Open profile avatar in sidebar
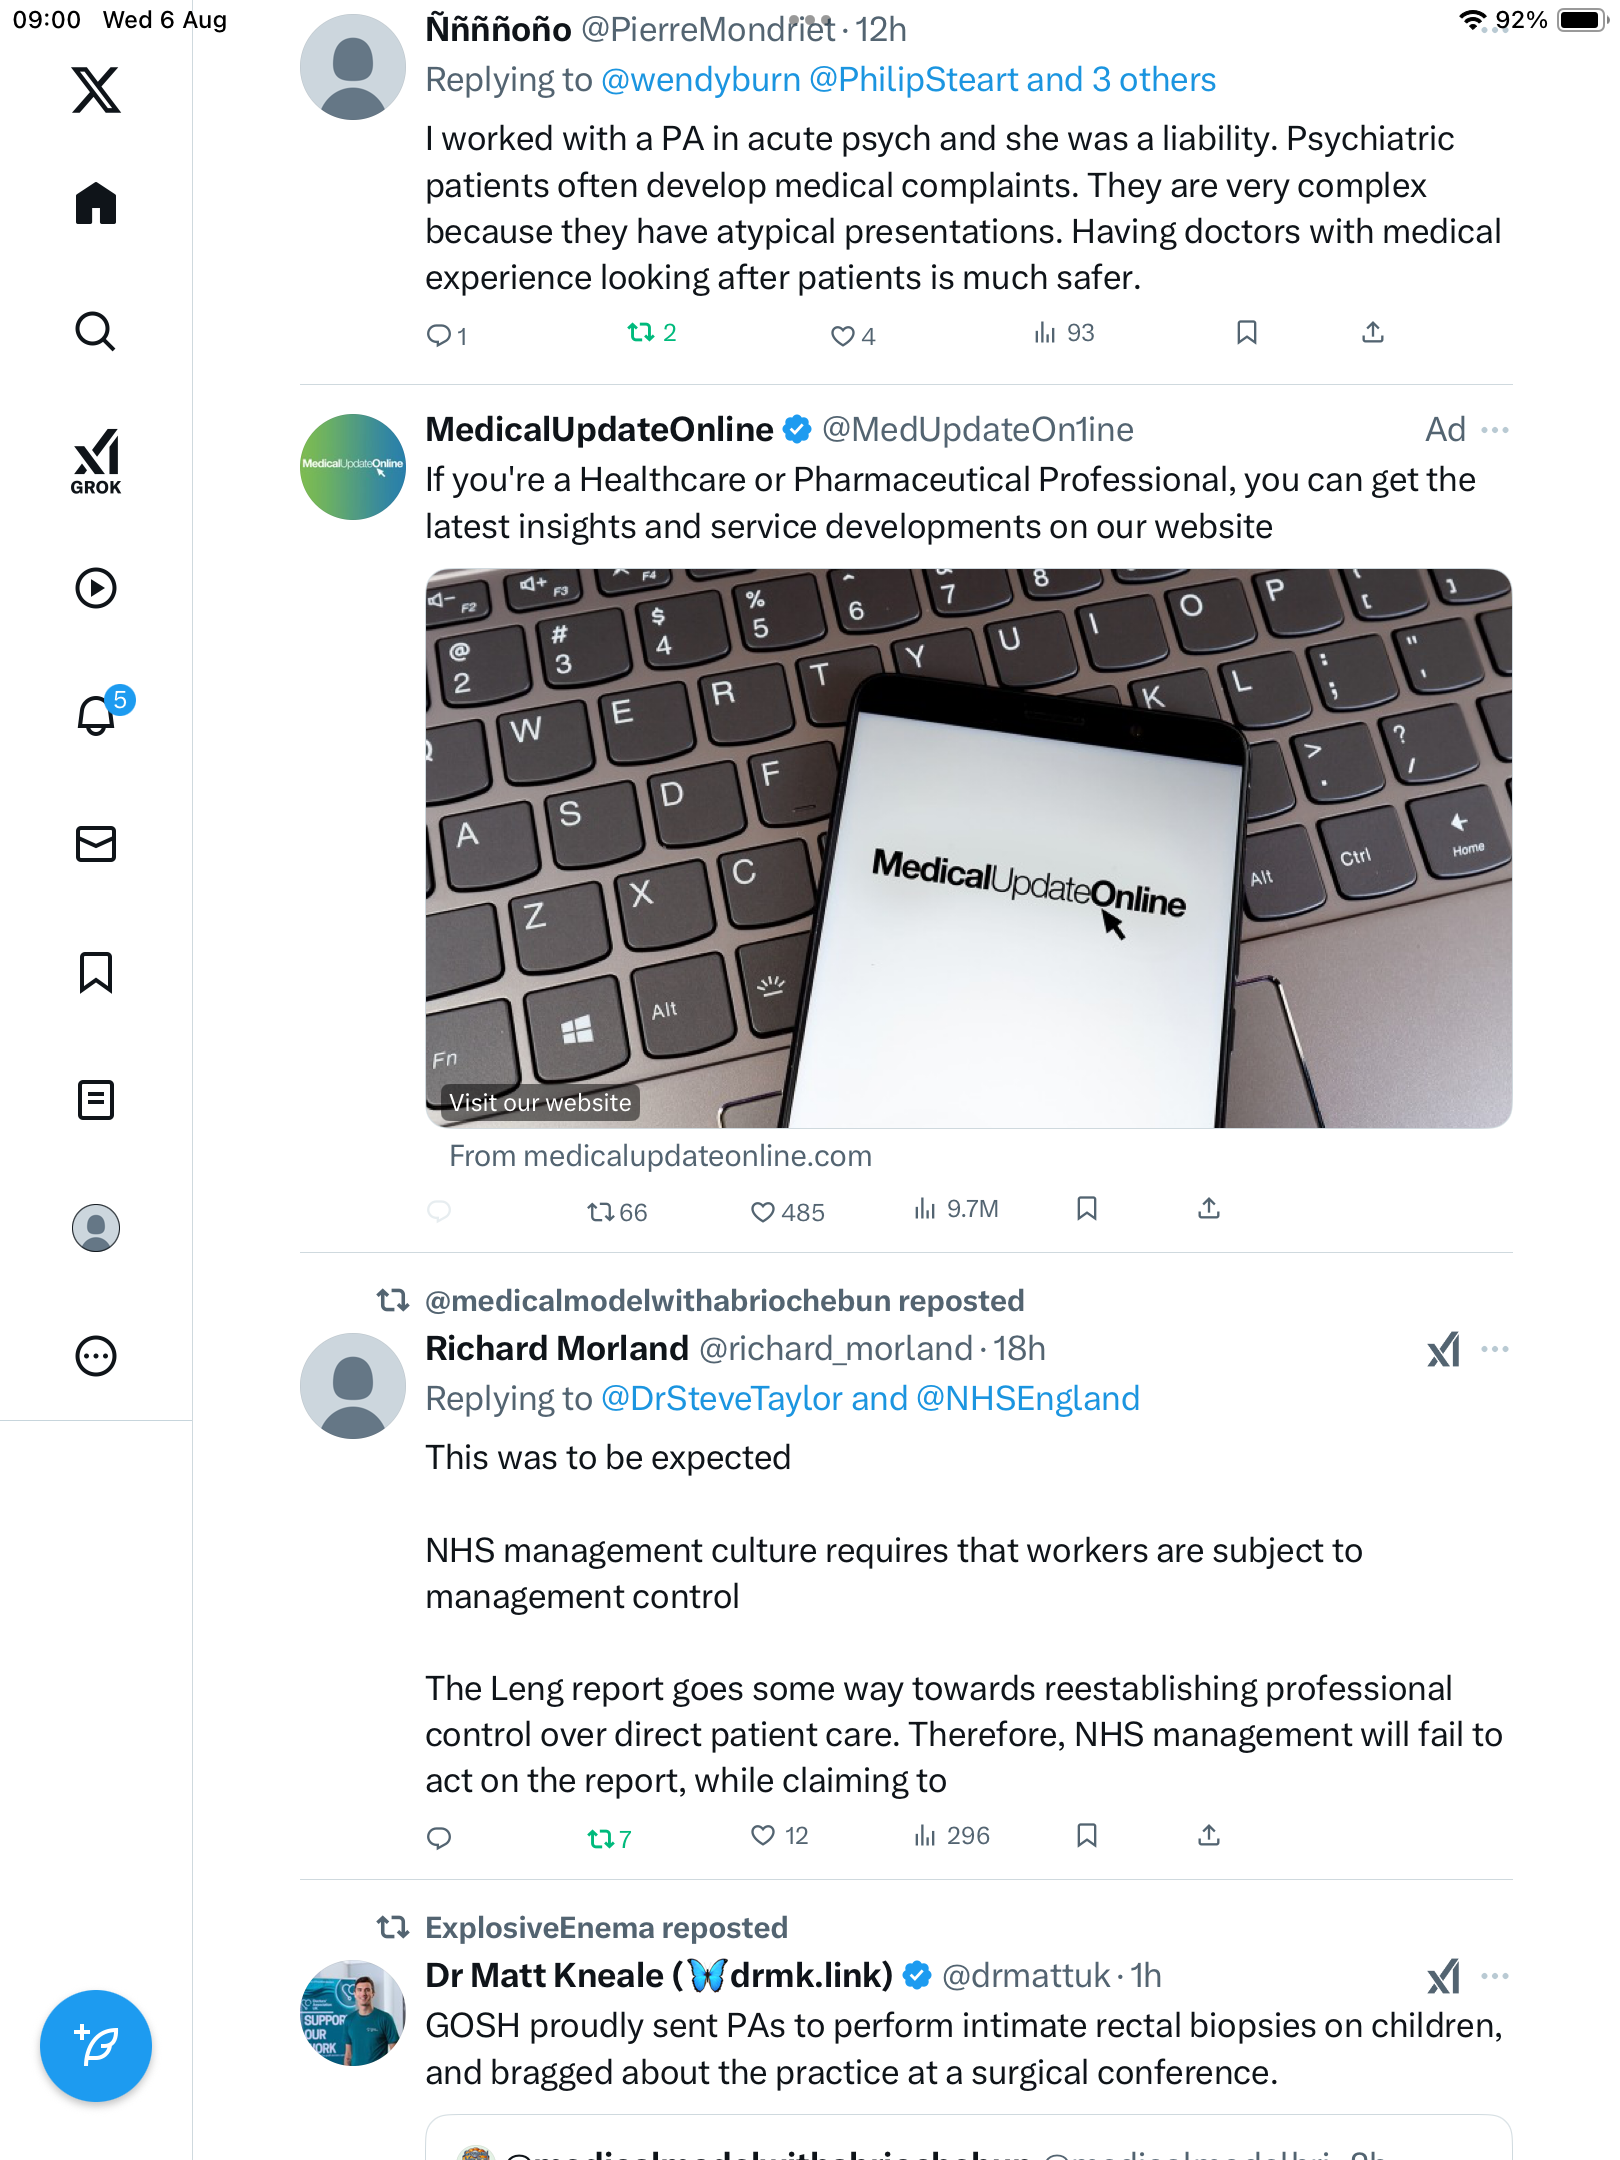Screen dimensions: 1620x2160 click(x=96, y=1228)
